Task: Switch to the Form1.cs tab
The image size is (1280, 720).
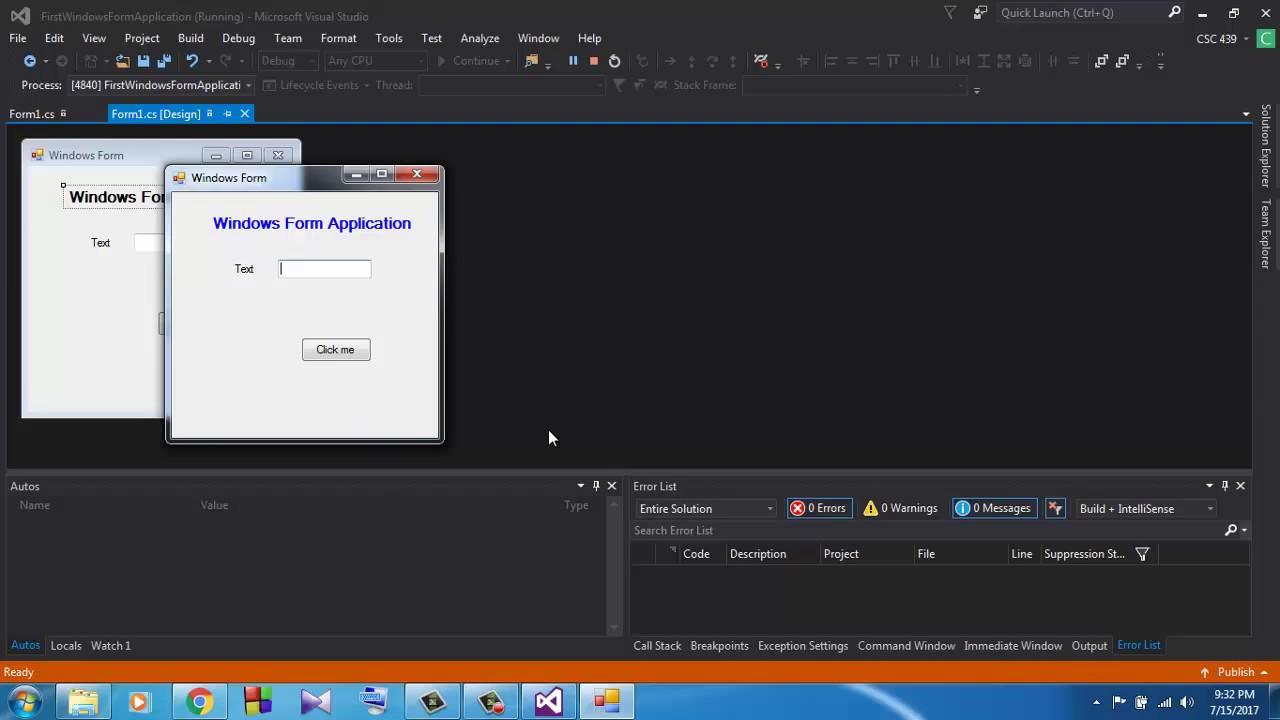Action: point(32,114)
